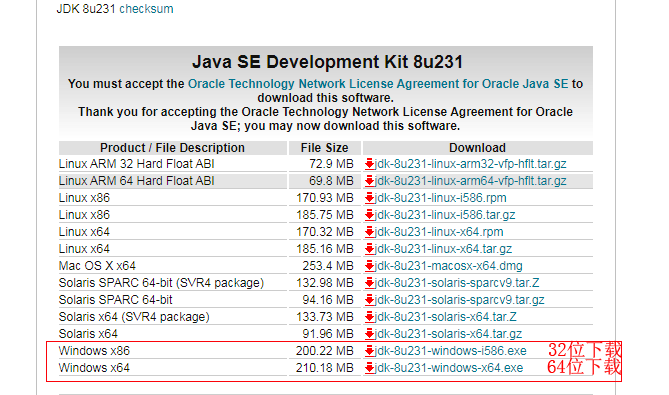Click red download arrow for linux-i586.tar.gz
This screenshot has width=669, height=395.
tap(369, 215)
